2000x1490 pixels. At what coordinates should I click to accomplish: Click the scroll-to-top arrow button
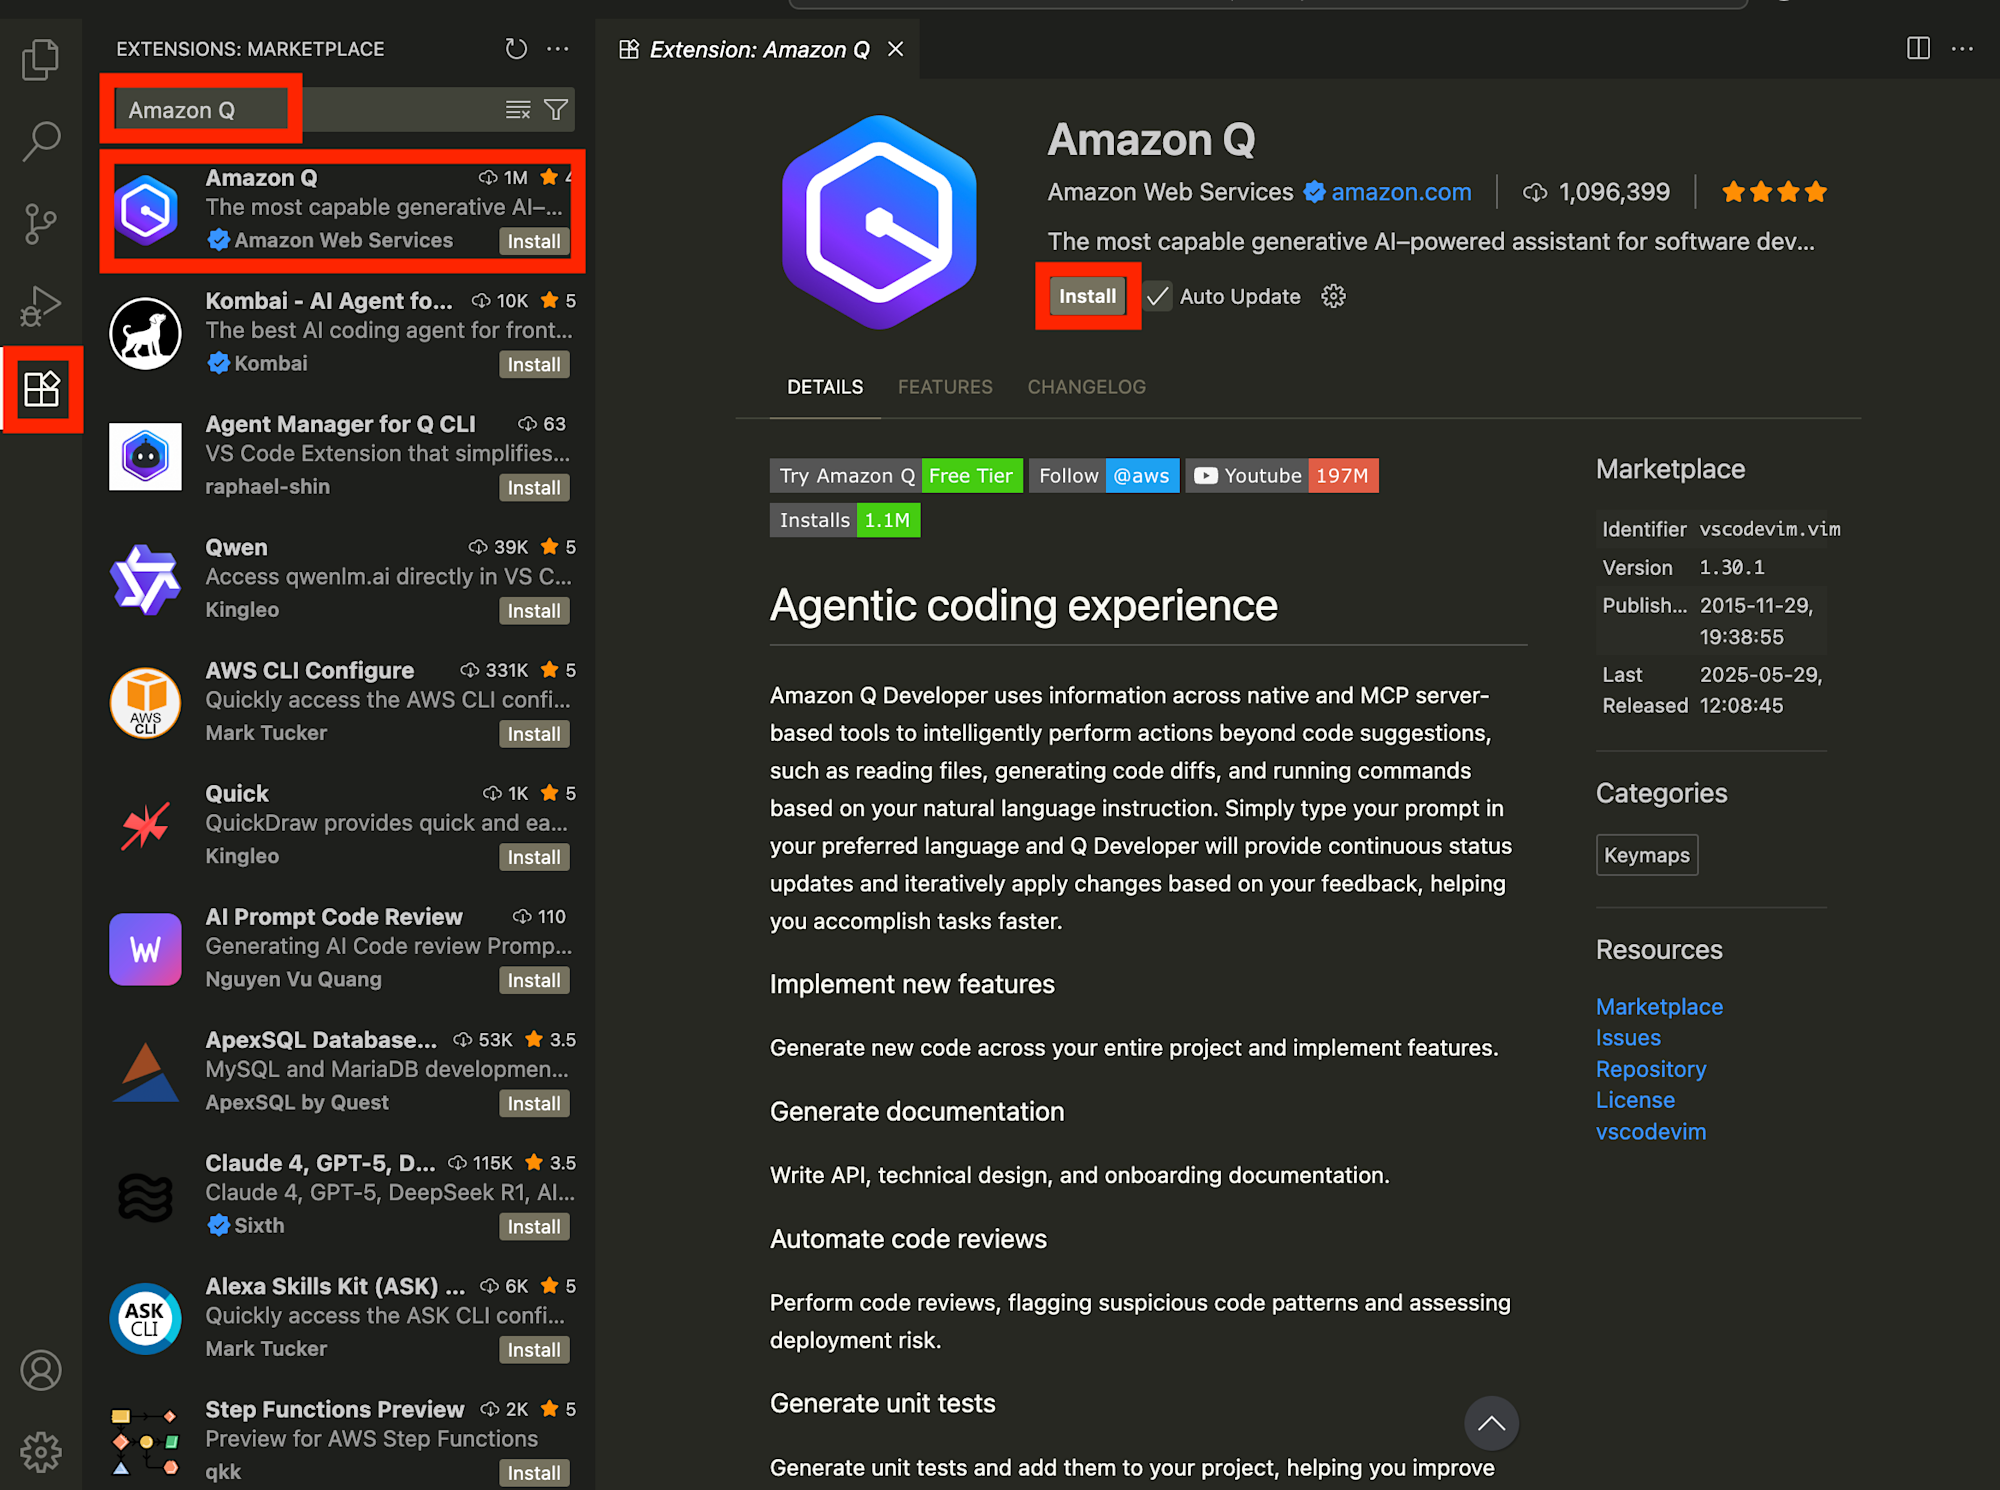pos(1491,1423)
